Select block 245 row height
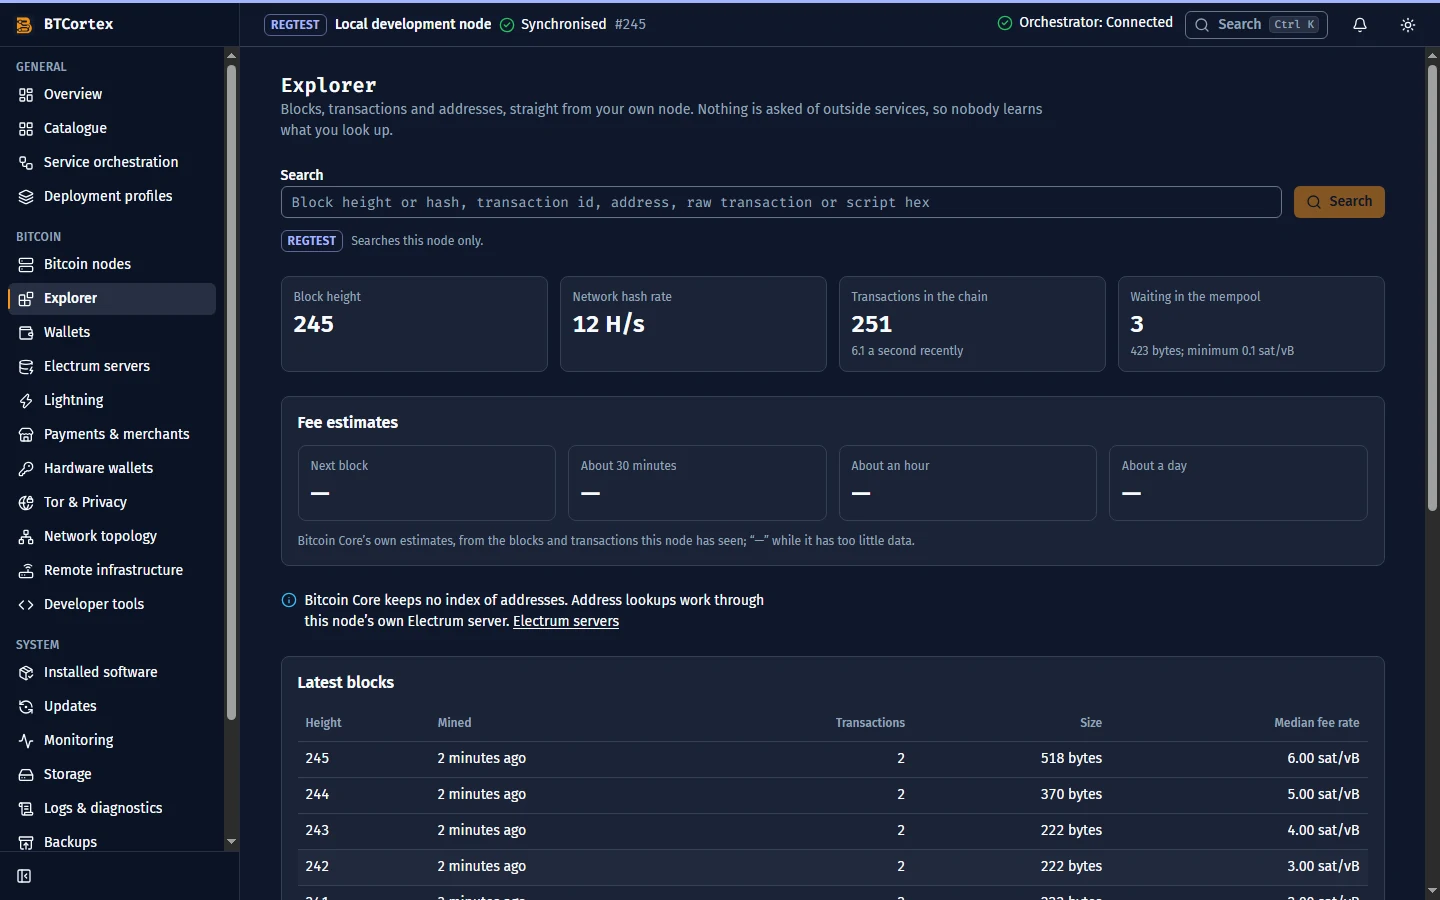 (317, 758)
